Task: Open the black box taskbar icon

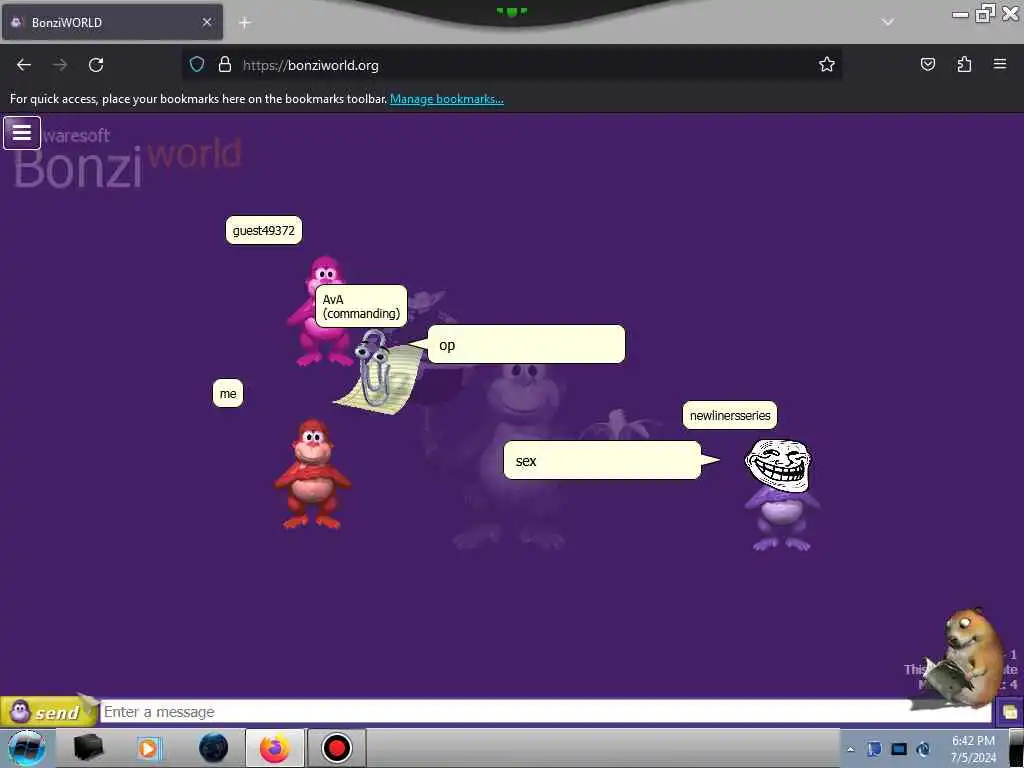Action: (x=89, y=748)
